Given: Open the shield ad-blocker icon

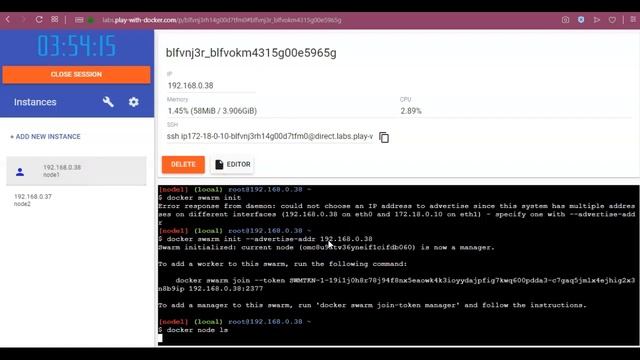Looking at the screenshot, I should [x=581, y=20].
